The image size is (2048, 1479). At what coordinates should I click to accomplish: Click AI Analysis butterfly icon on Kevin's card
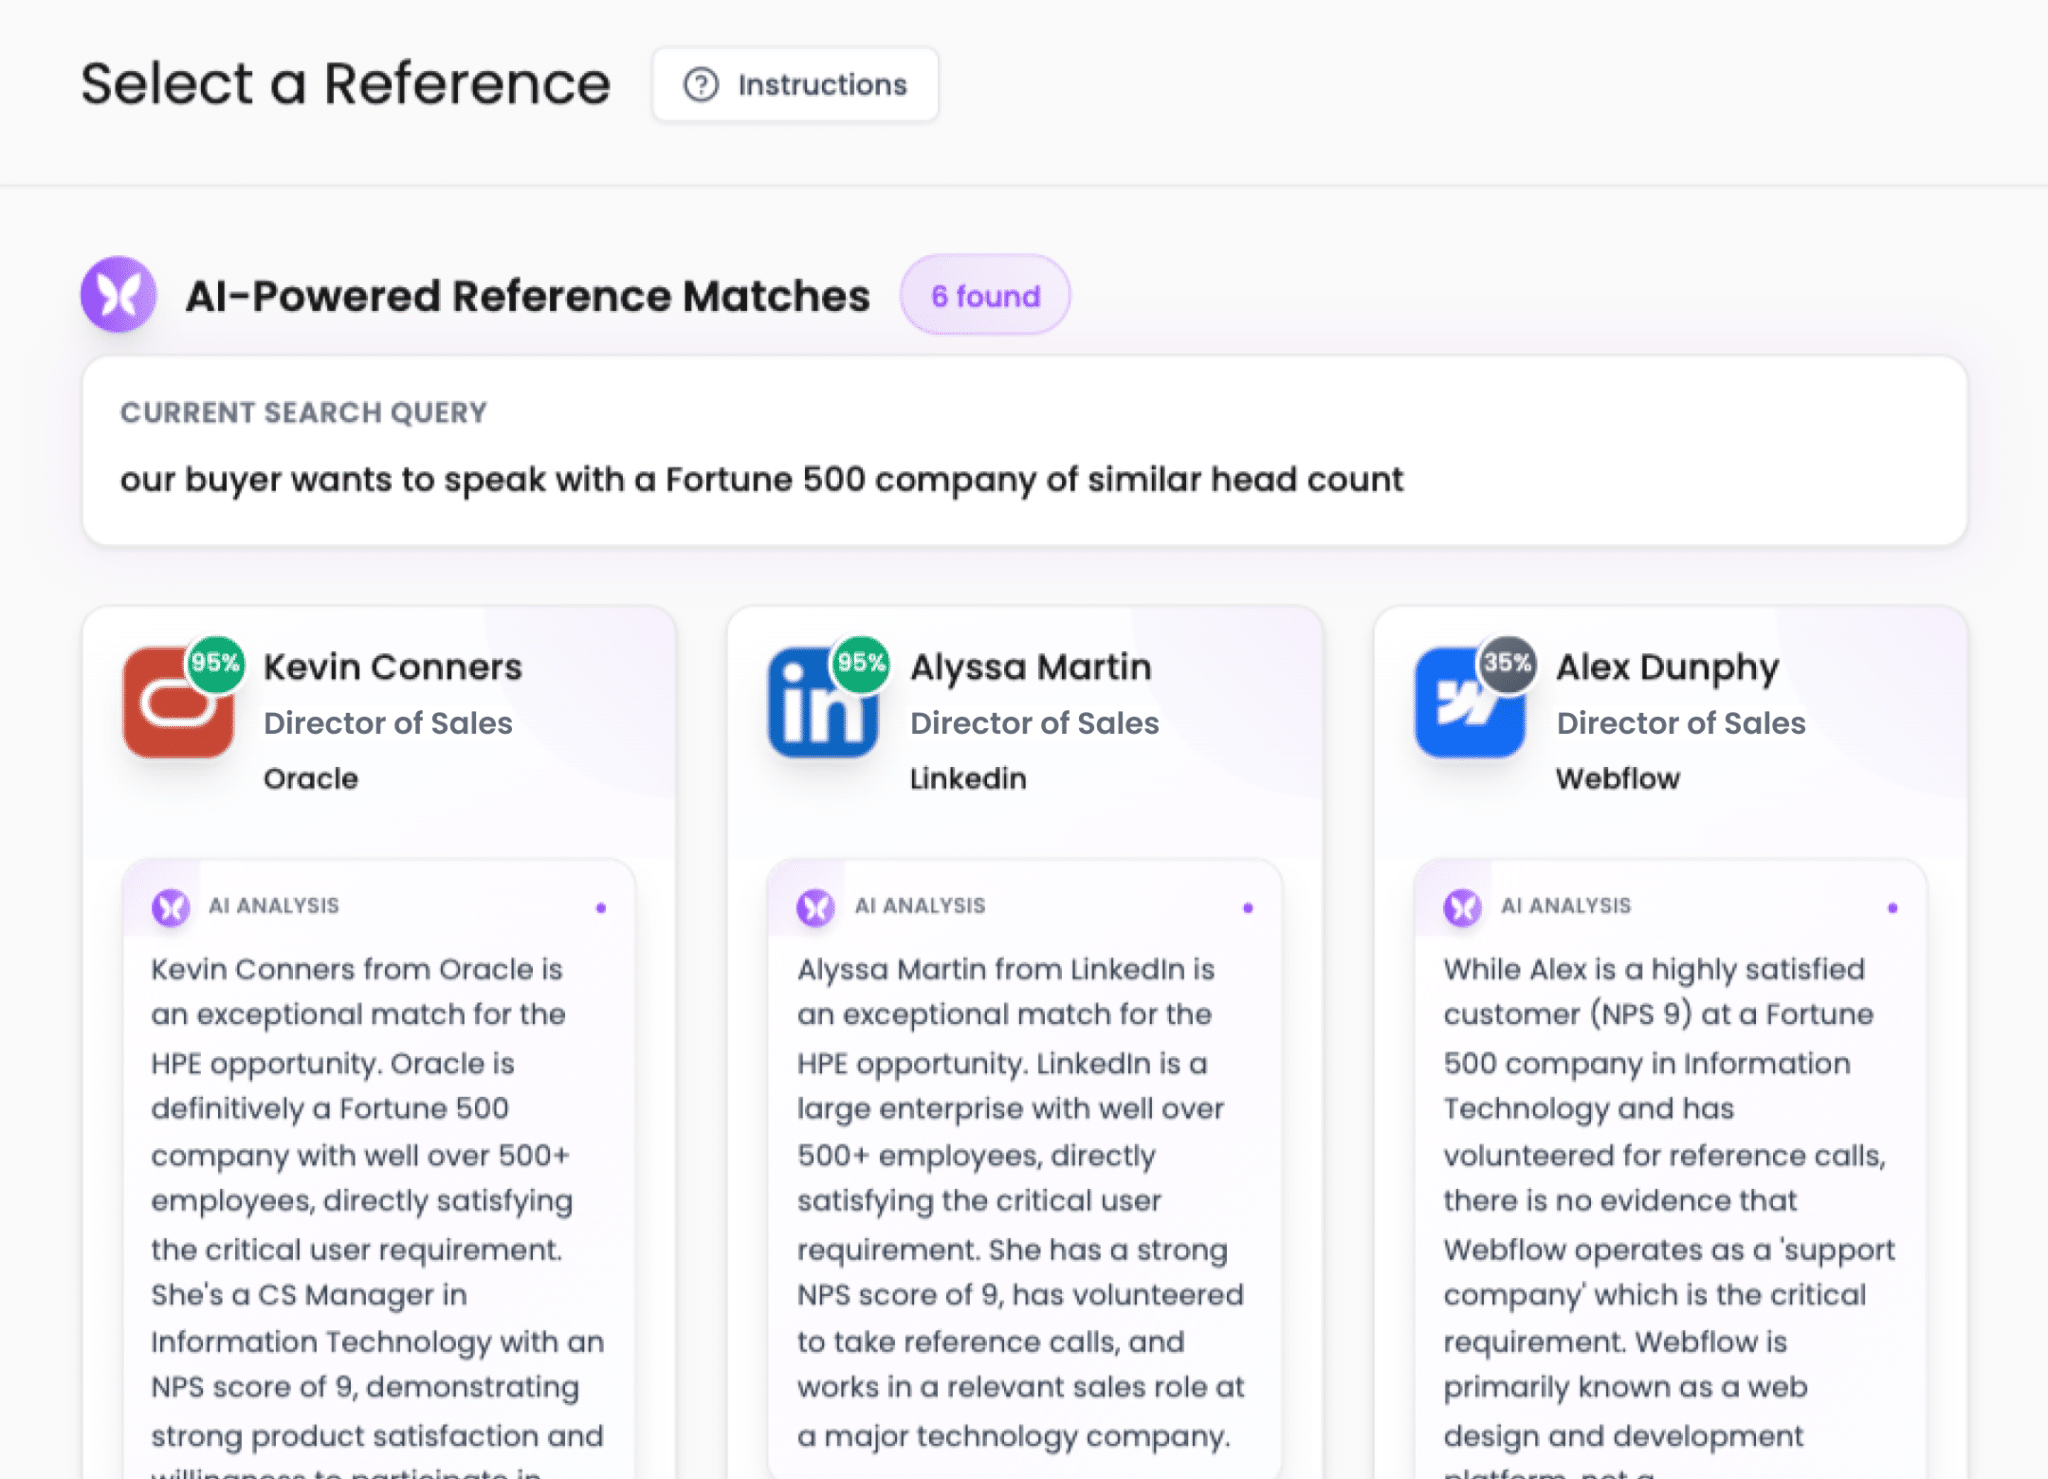171,907
